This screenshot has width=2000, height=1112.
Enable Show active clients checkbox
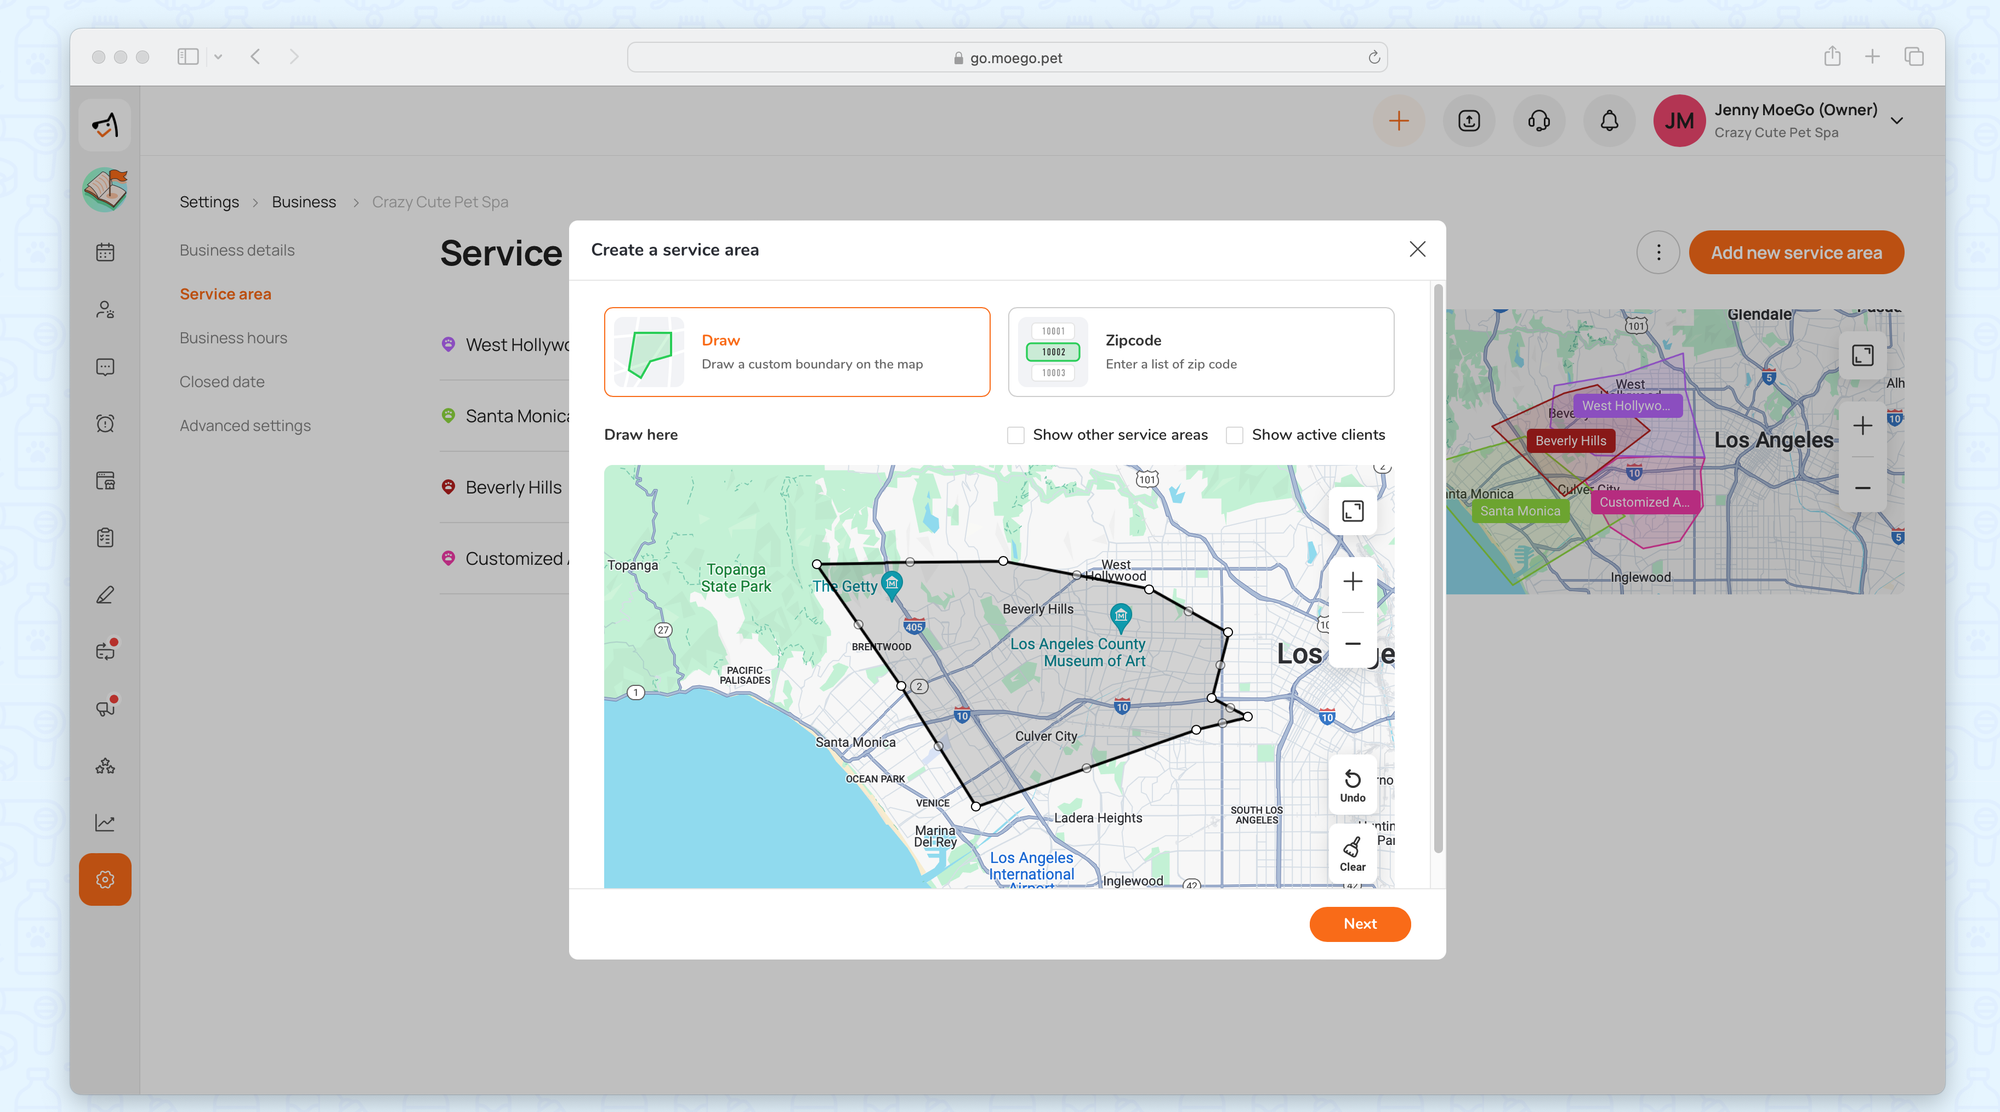(1235, 435)
